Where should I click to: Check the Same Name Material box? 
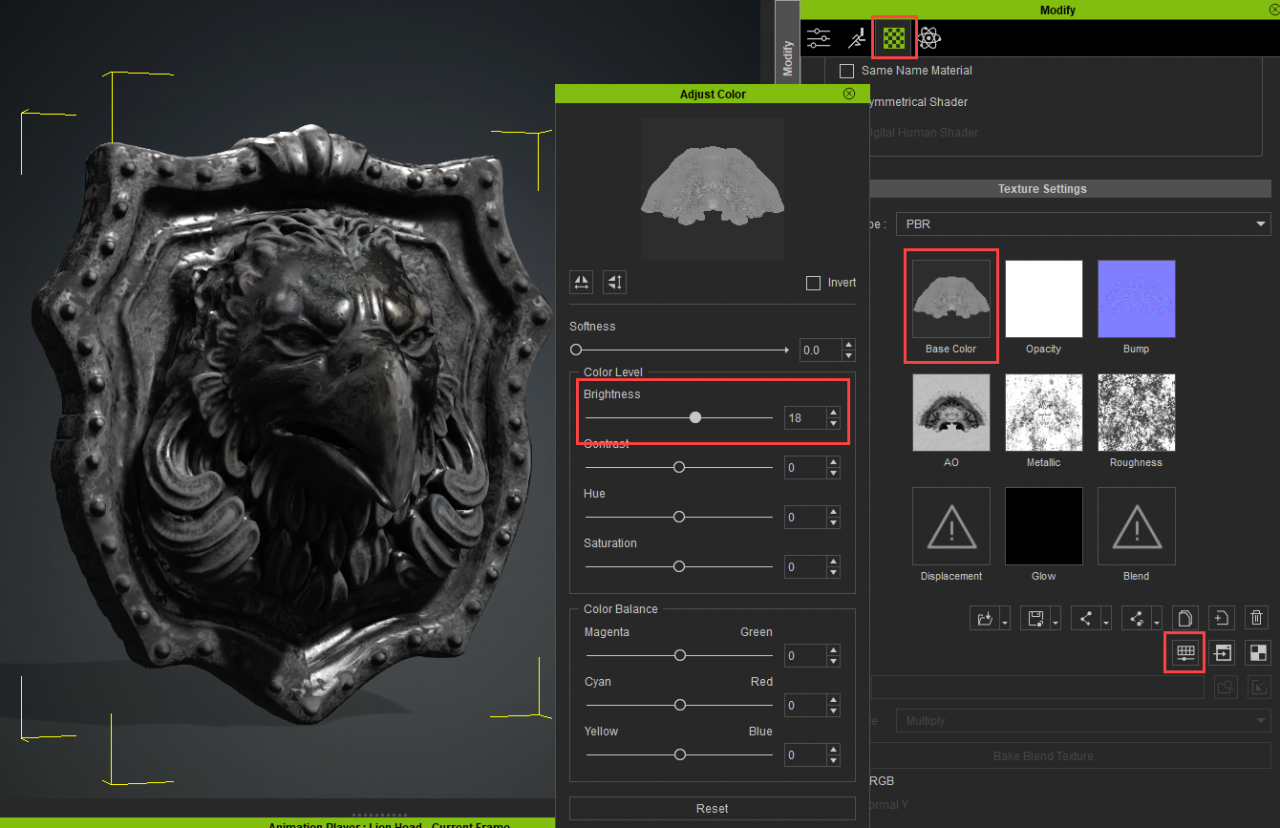[x=847, y=71]
